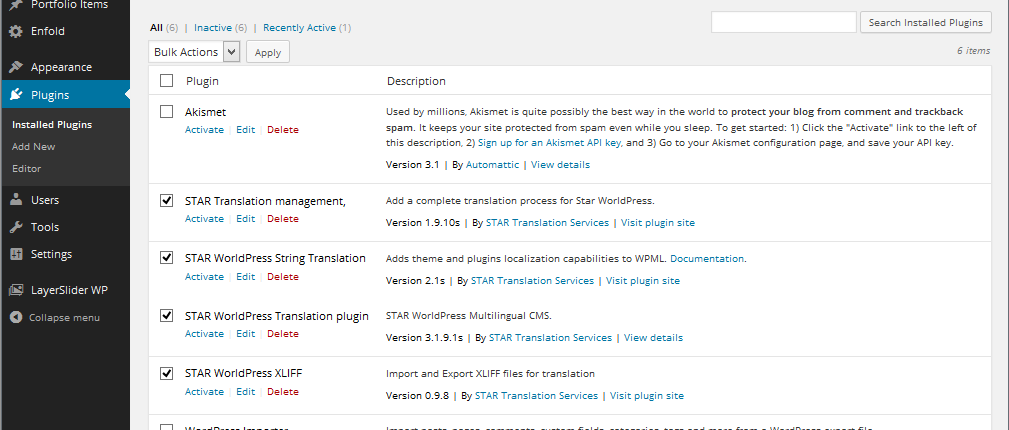Click the Settings sliders icon

point(16,254)
